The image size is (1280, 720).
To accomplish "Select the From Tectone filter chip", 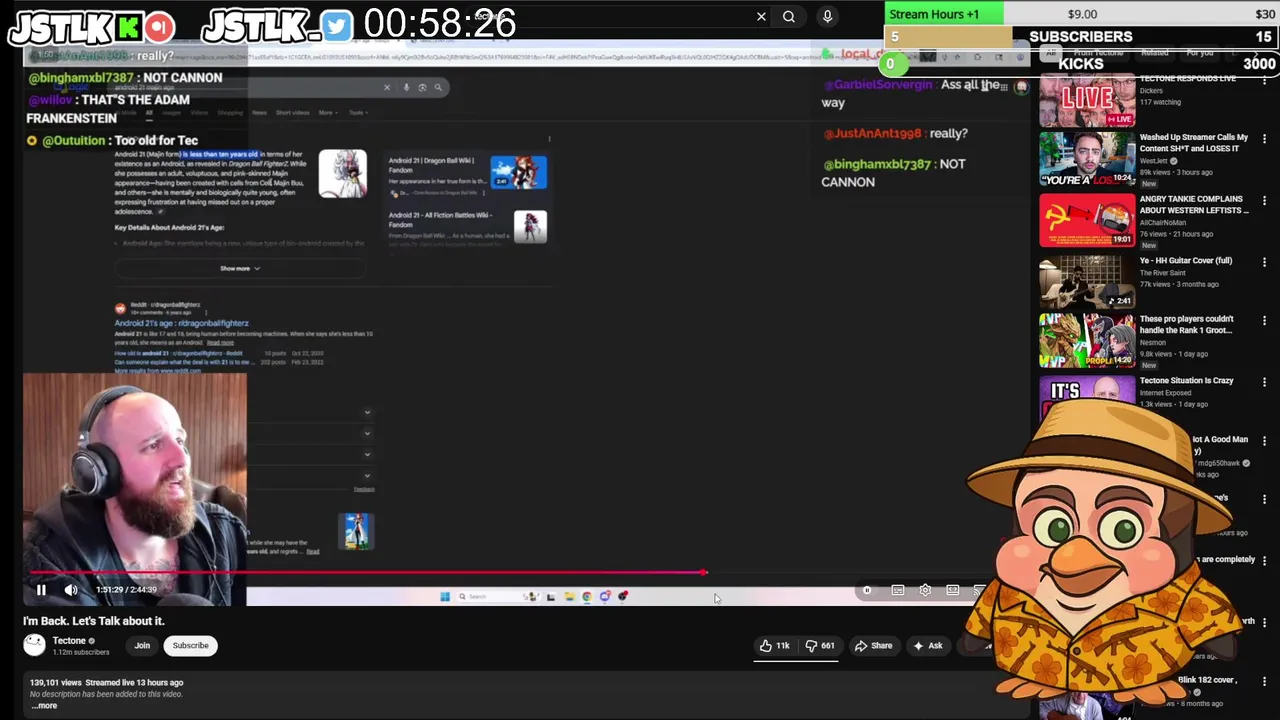I will (x=1098, y=53).
